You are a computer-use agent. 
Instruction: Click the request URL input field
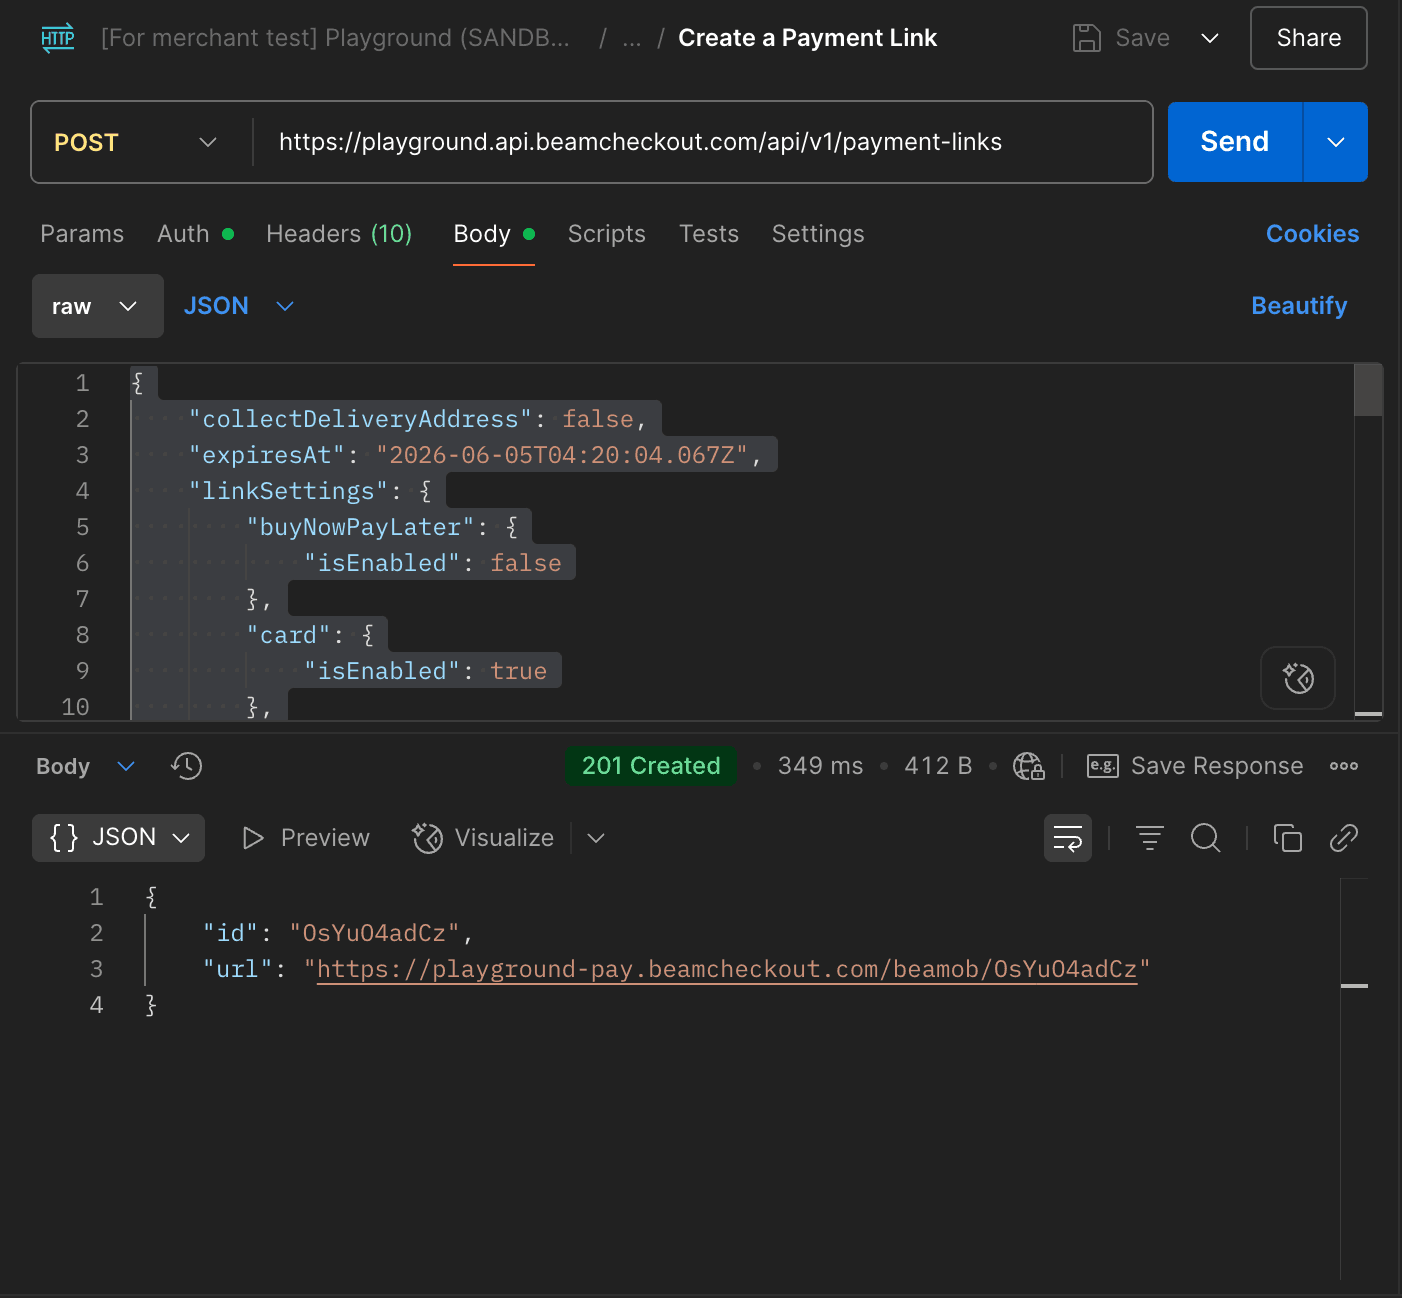click(x=700, y=142)
